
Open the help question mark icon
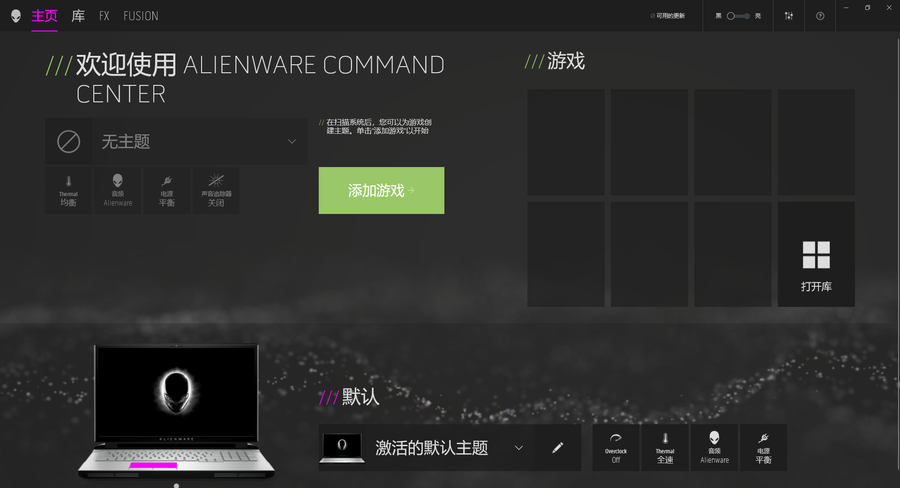pos(820,16)
